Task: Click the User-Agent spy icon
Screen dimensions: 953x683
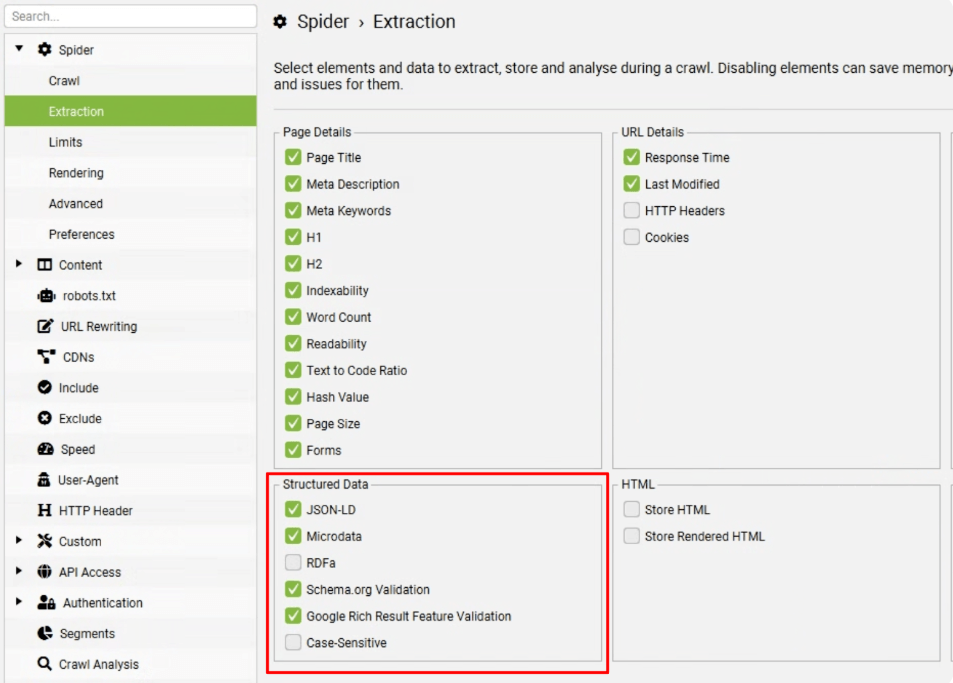Action: (44, 479)
